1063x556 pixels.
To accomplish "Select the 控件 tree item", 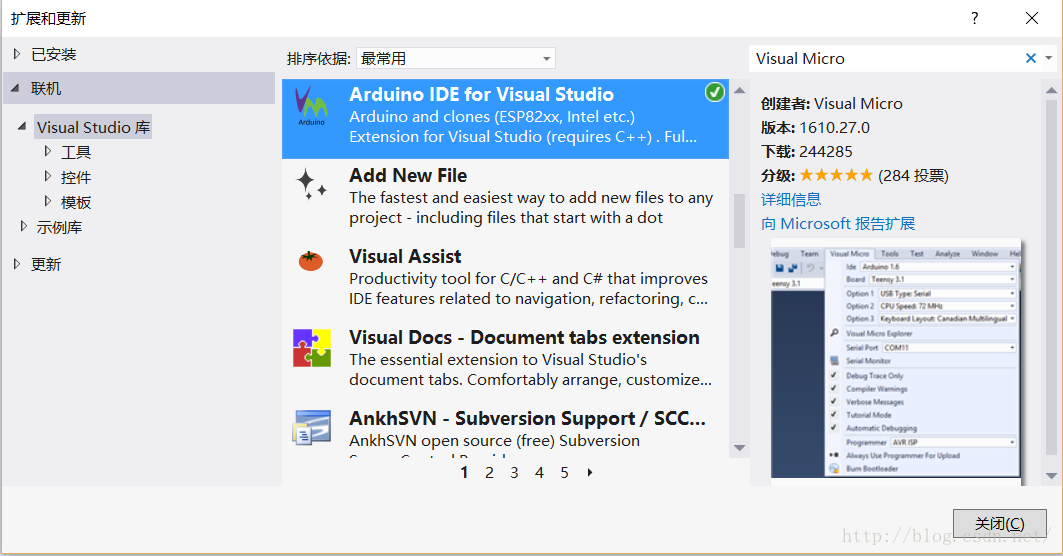I will coord(76,178).
